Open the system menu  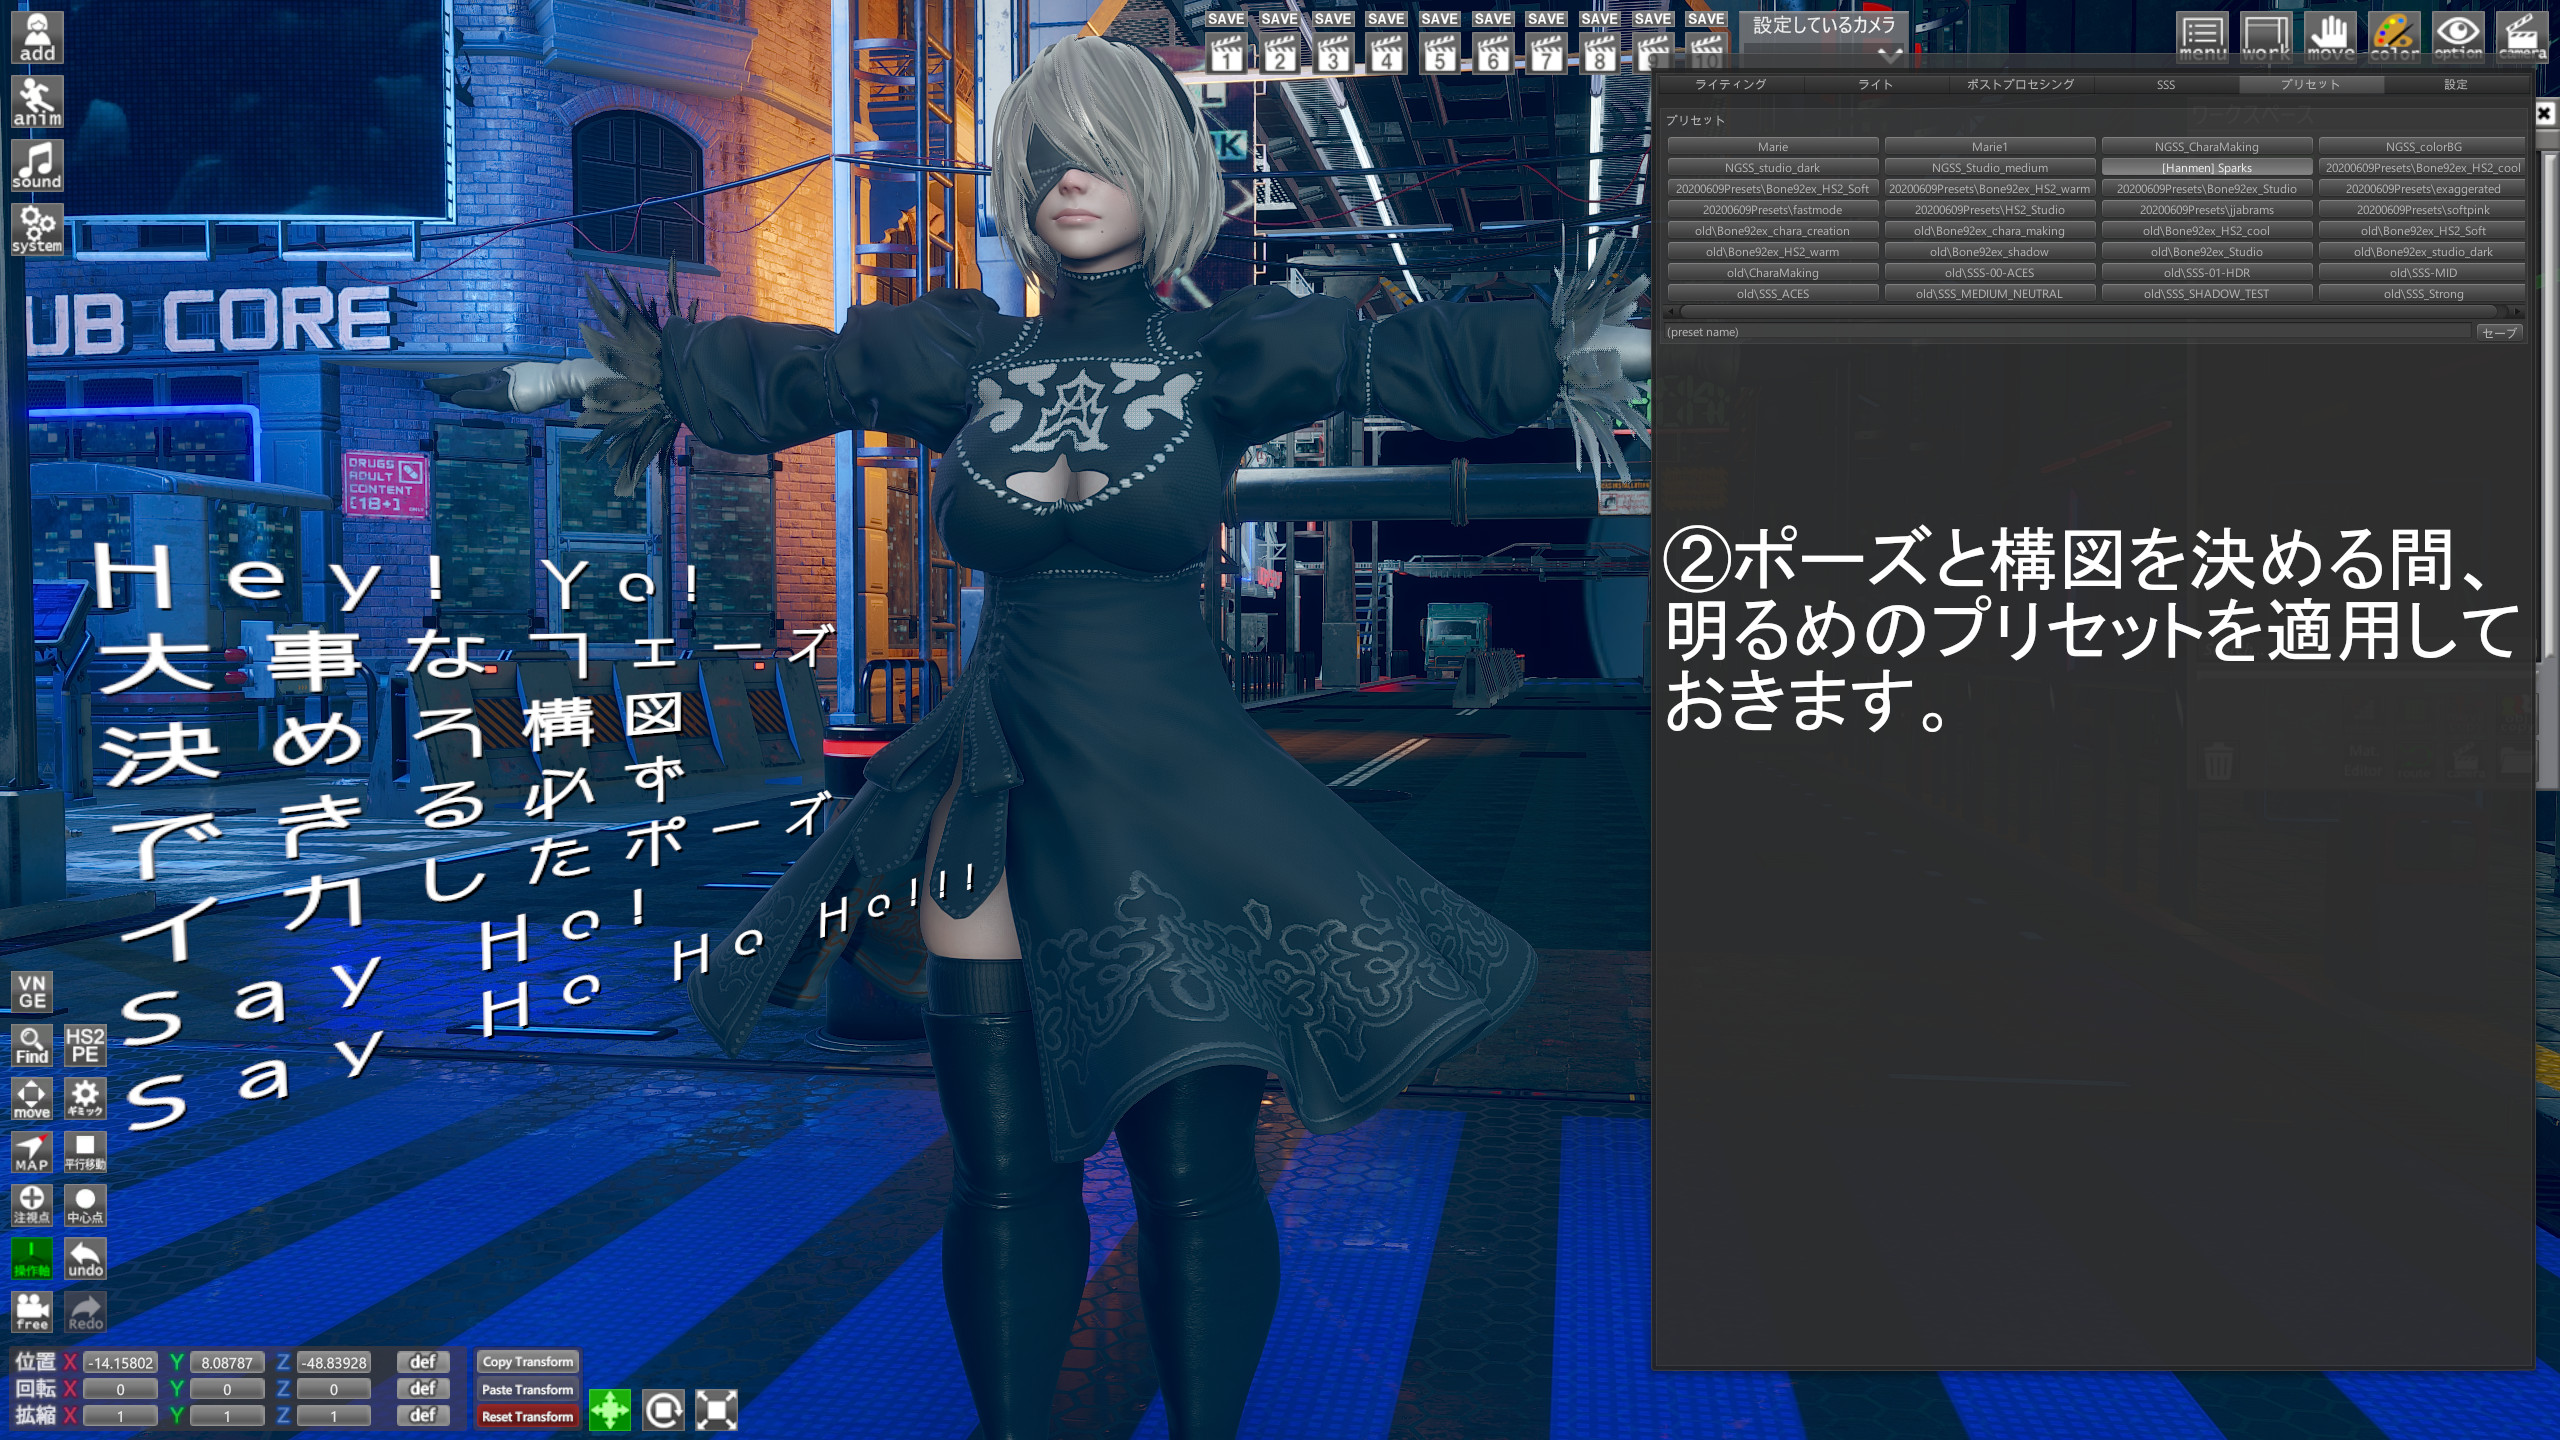pos(37,230)
